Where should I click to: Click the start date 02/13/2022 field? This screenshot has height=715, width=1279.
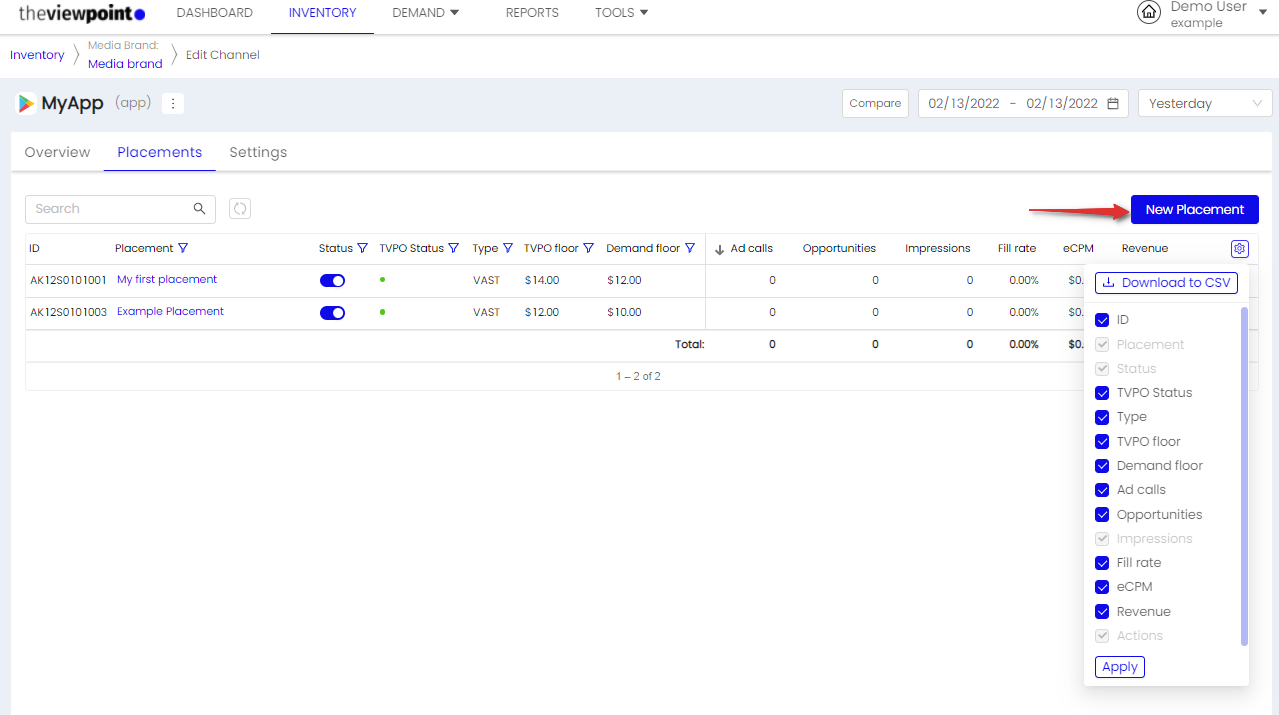(963, 103)
